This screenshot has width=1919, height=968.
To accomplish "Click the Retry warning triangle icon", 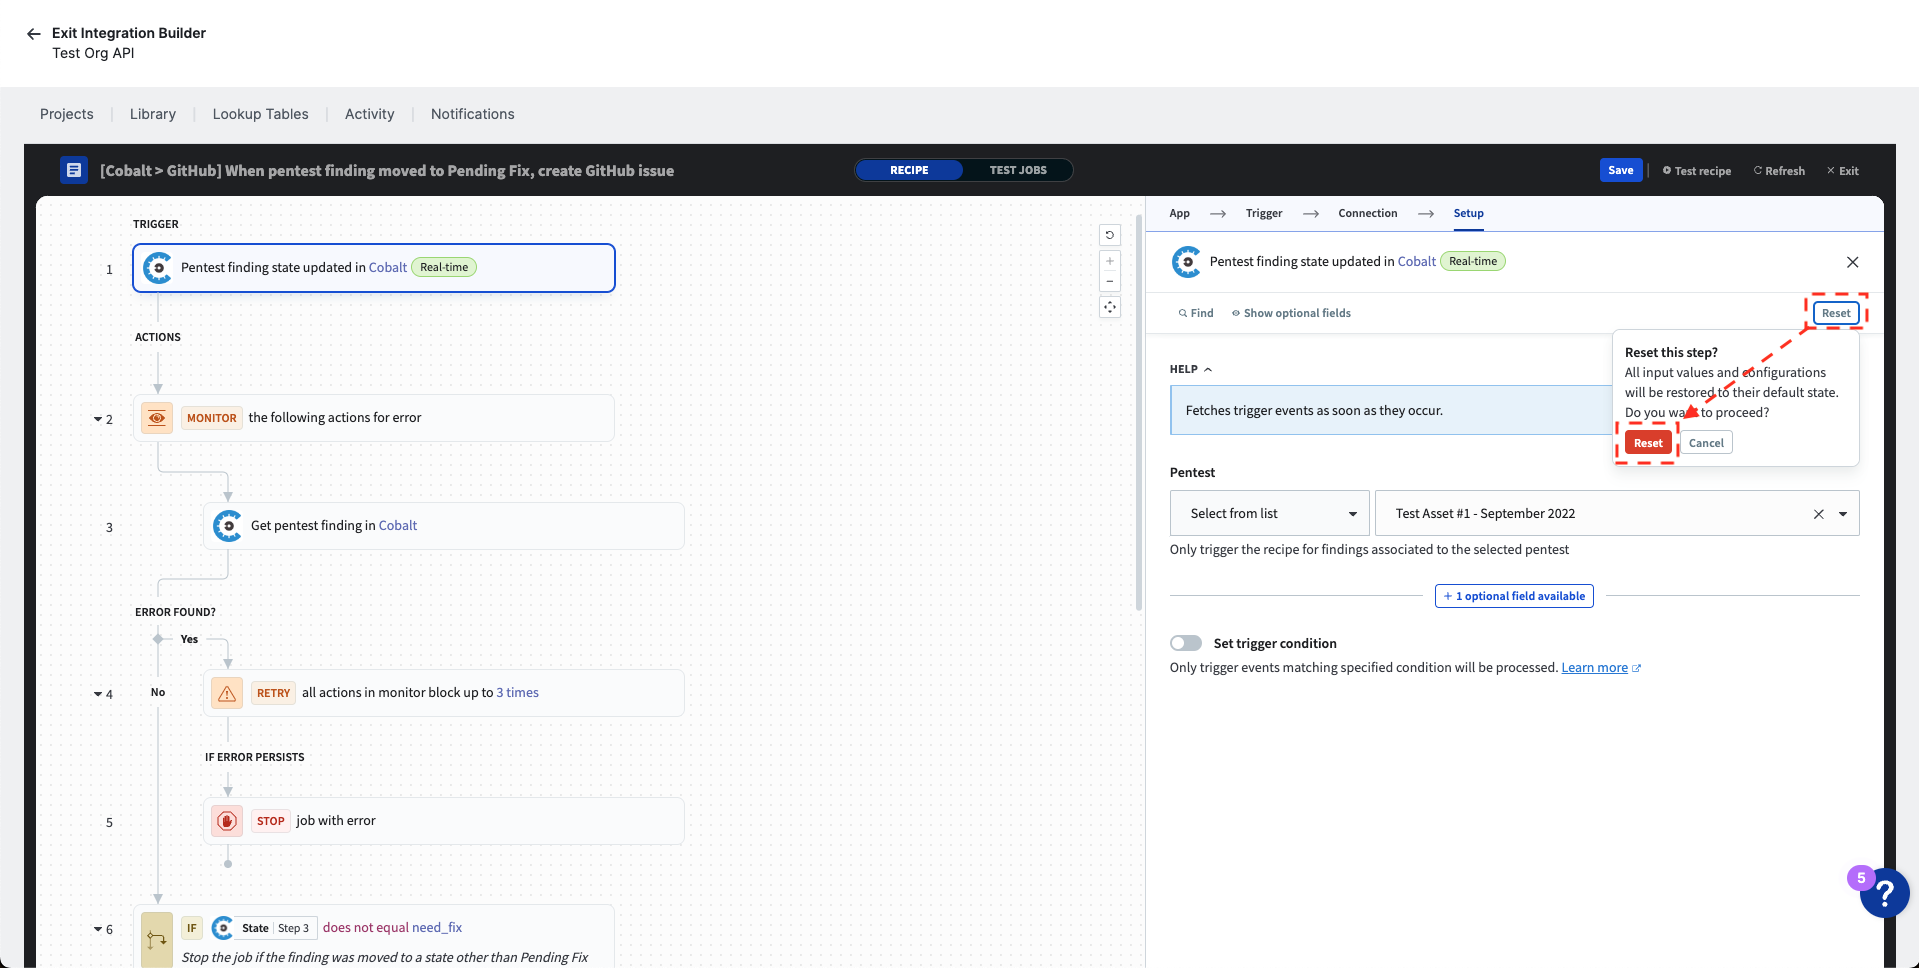I will click(x=227, y=693).
